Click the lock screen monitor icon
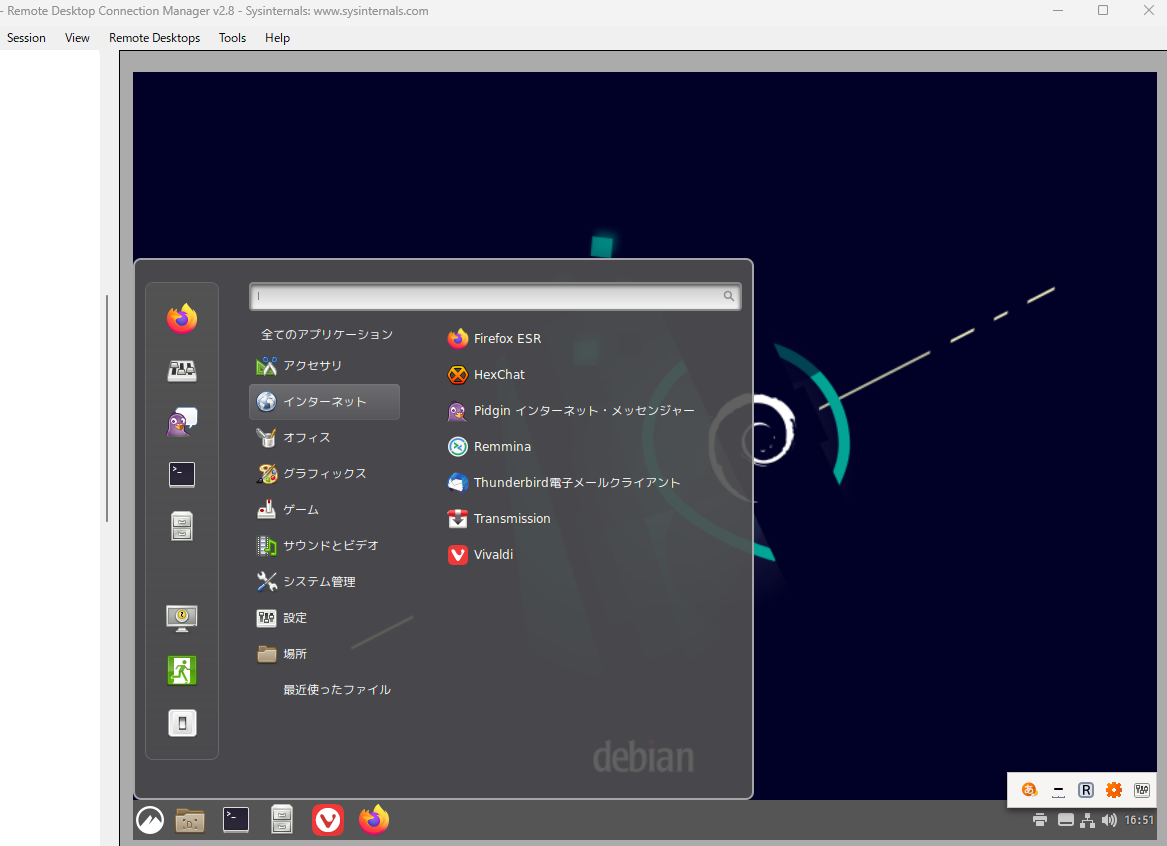Screen dimensions: 1167x846 click(x=182, y=618)
